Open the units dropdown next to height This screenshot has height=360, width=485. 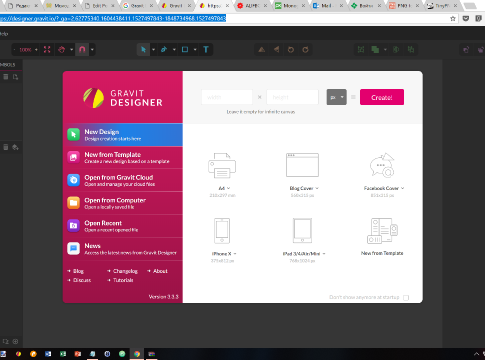tap(336, 97)
